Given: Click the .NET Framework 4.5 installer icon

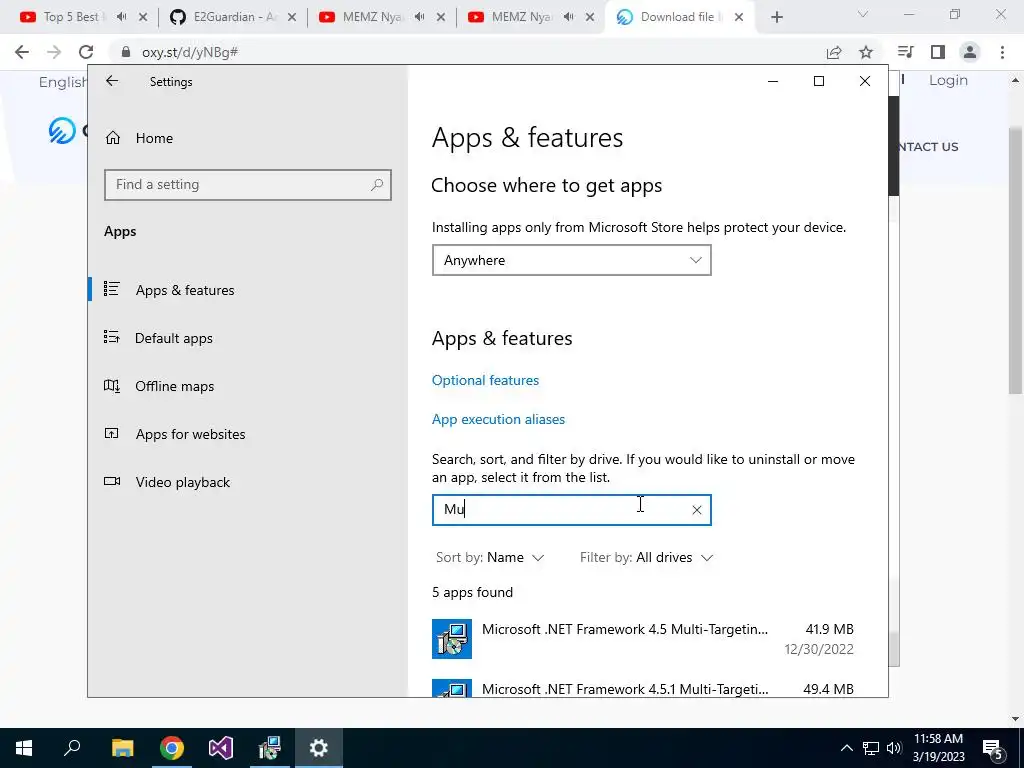Looking at the screenshot, I should click(x=452, y=639).
